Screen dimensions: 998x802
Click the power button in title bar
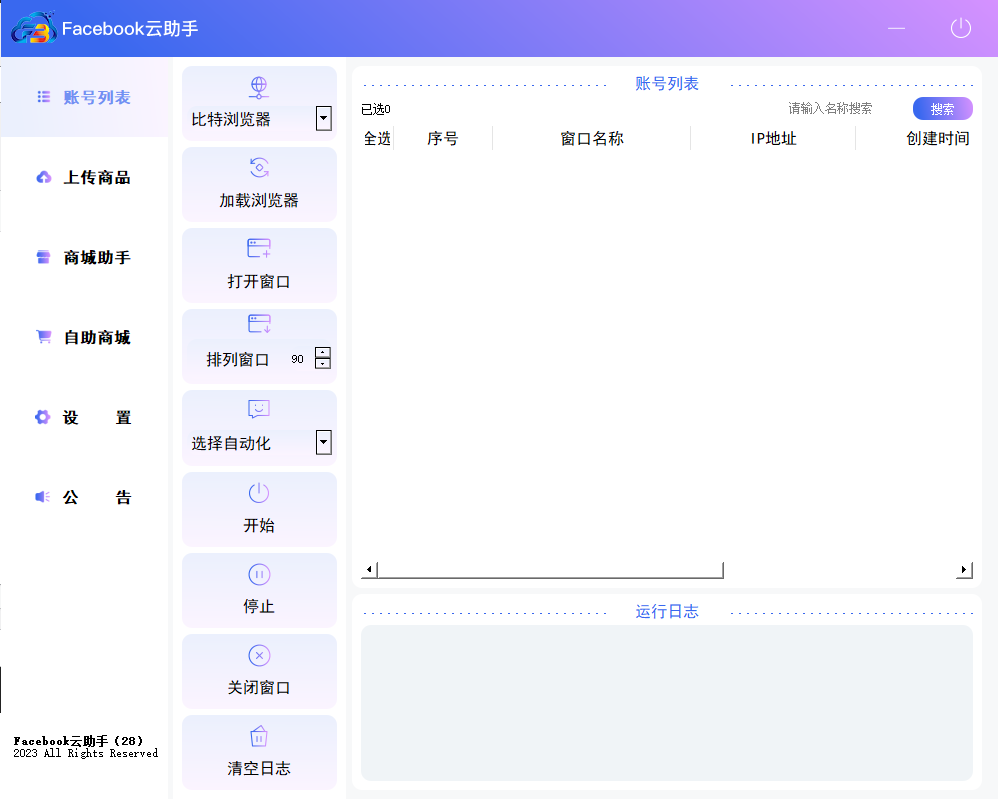960,28
